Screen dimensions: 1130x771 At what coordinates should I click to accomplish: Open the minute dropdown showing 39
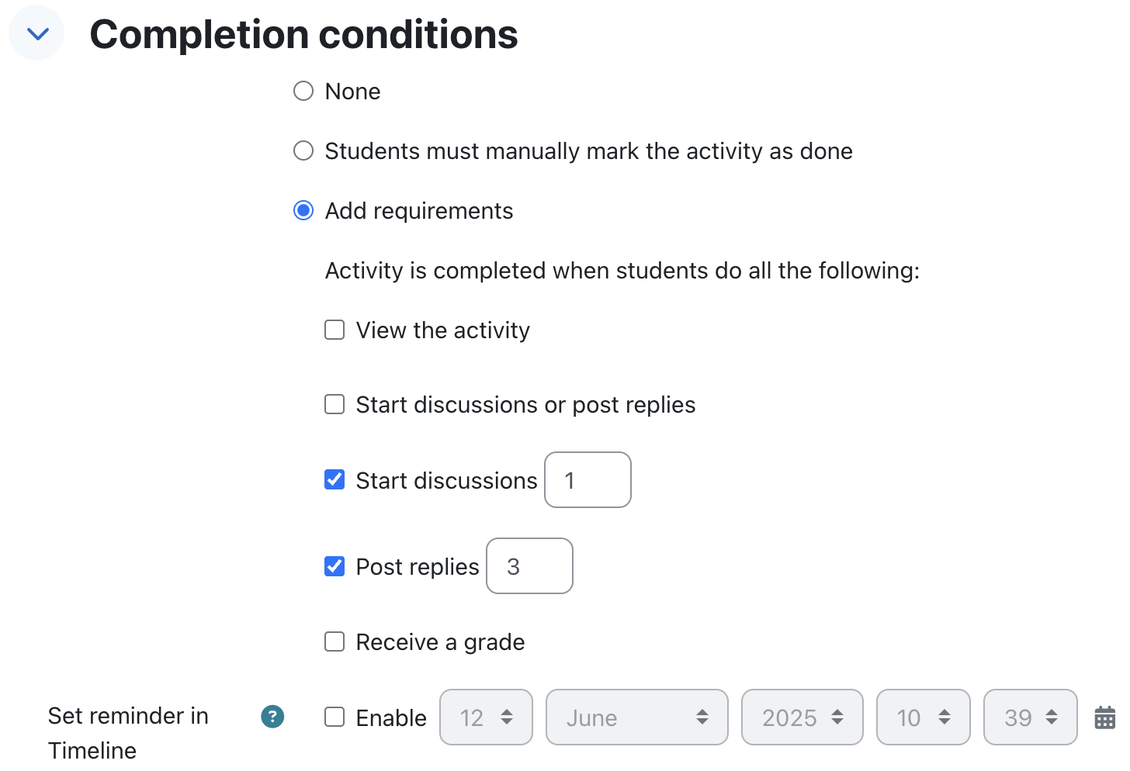(1030, 717)
